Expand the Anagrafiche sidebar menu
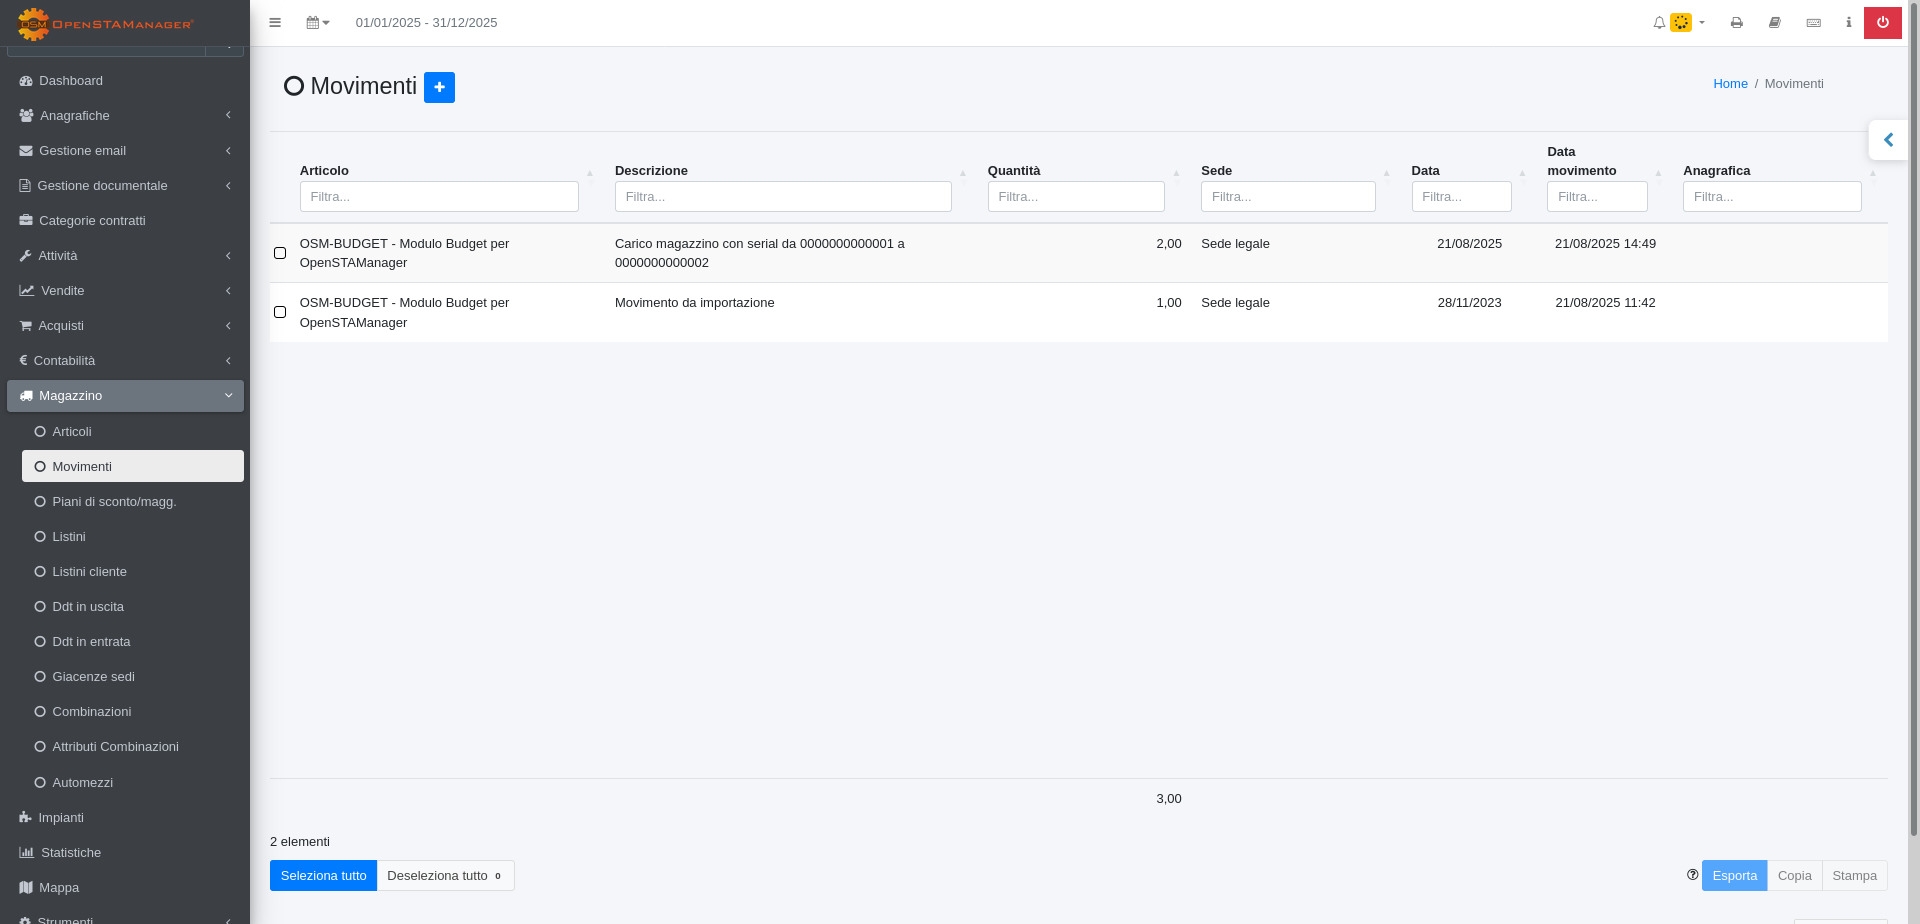 (x=125, y=116)
